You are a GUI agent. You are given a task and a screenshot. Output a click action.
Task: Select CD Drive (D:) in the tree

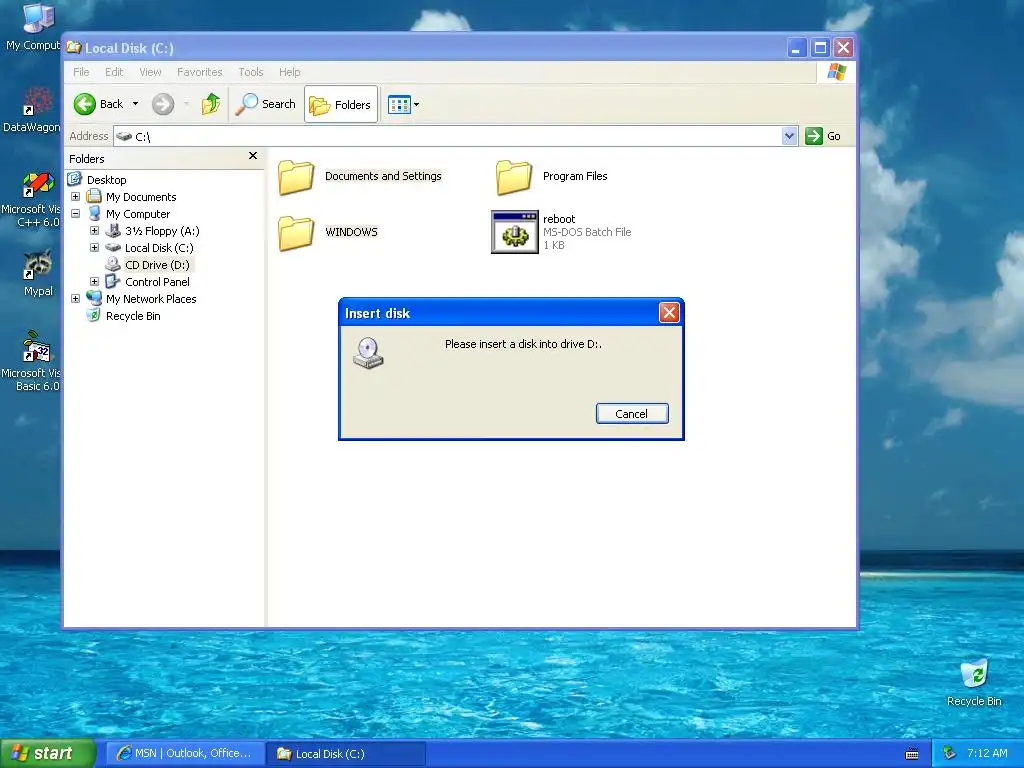coord(157,265)
